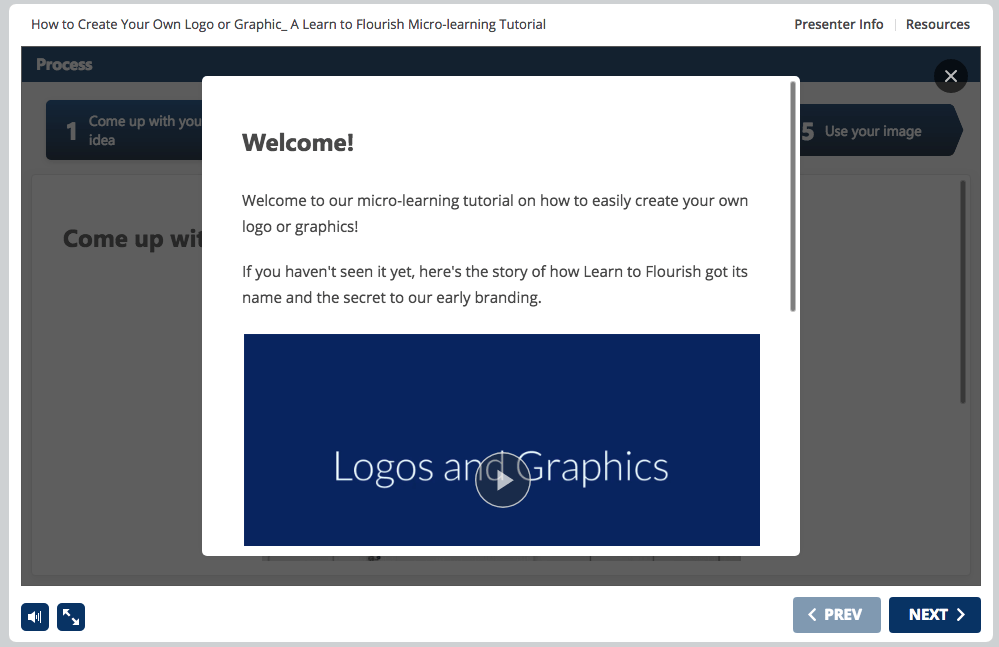999x647 pixels.
Task: Select step 1 Come up with your idea
Action: [125, 131]
